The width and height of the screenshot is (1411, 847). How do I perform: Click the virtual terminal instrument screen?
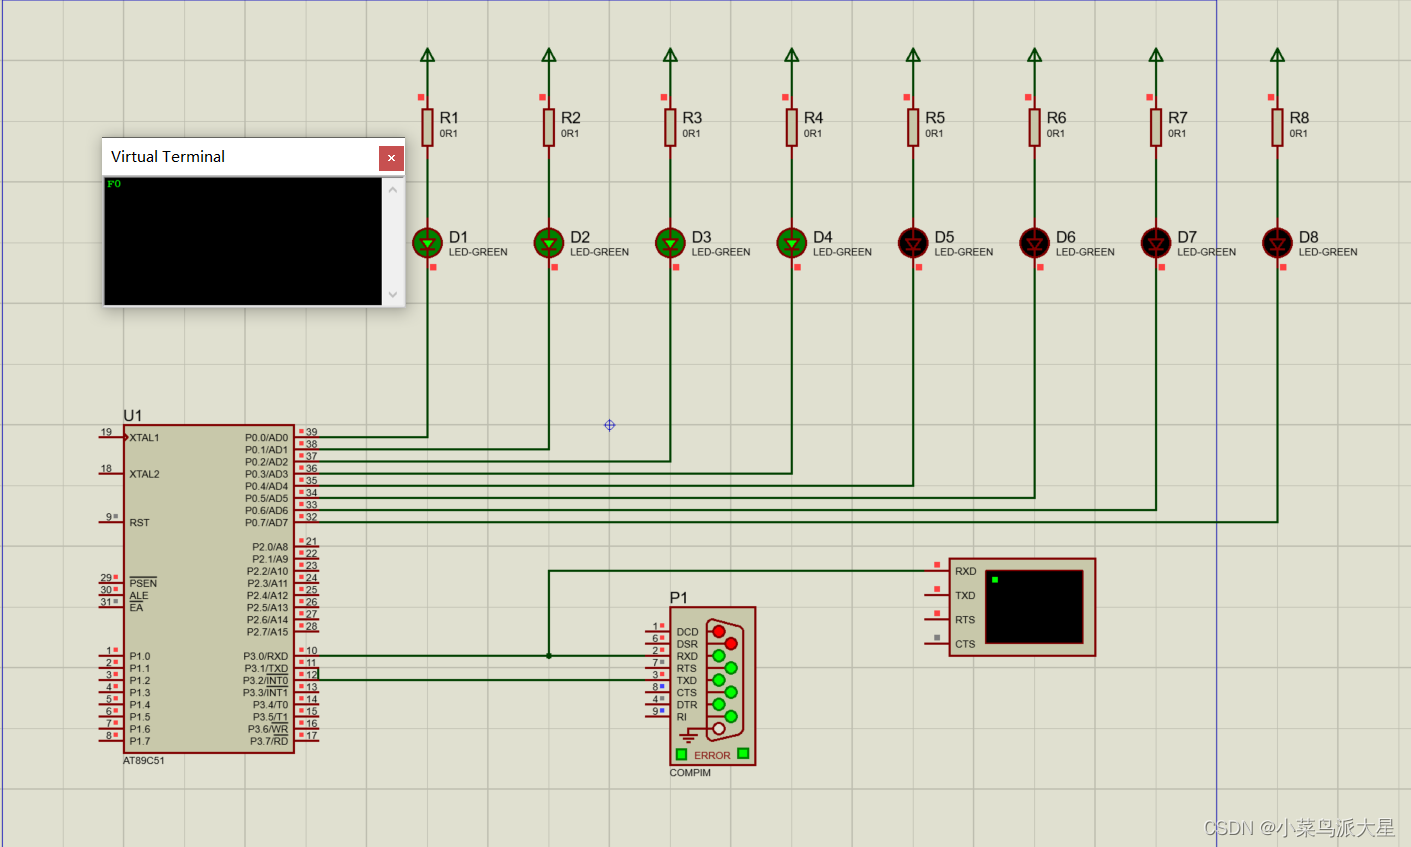coord(1034,607)
